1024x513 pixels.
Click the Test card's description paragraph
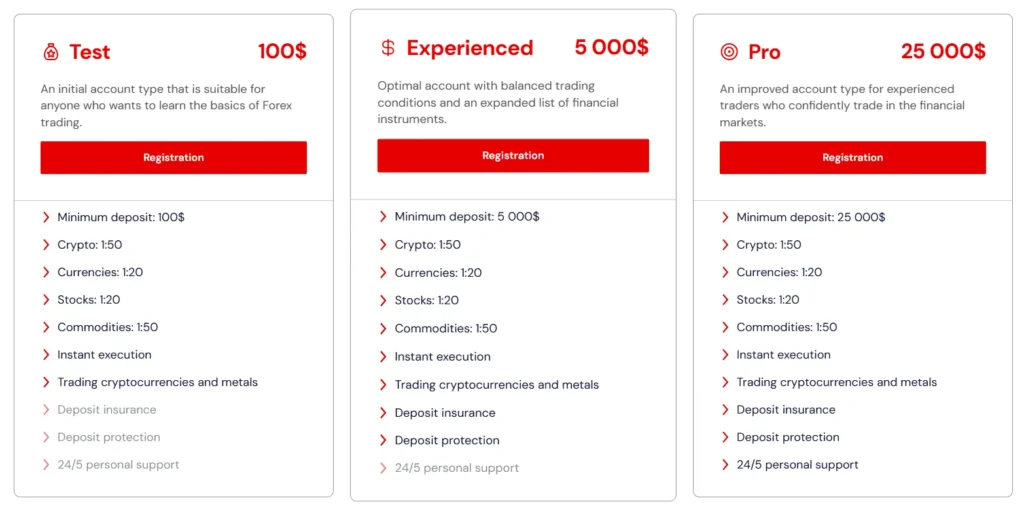click(166, 106)
